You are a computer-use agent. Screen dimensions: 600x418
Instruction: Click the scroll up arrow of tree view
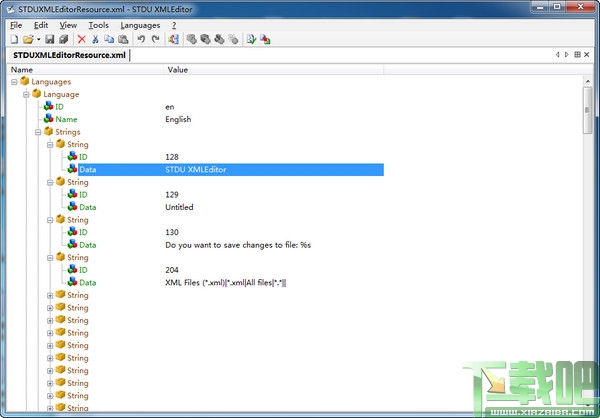coord(587,81)
